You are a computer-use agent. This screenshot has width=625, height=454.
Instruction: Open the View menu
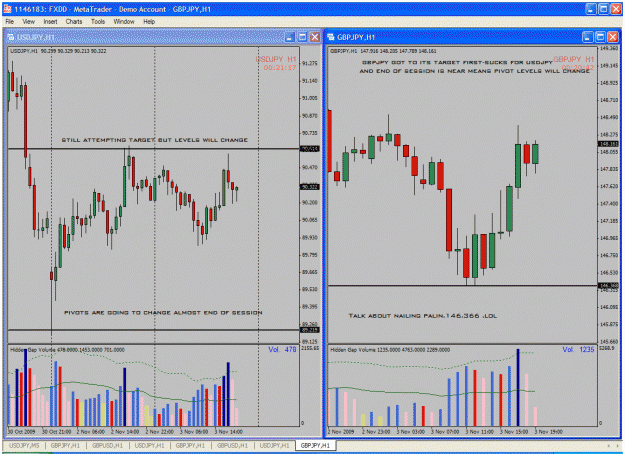click(x=28, y=22)
